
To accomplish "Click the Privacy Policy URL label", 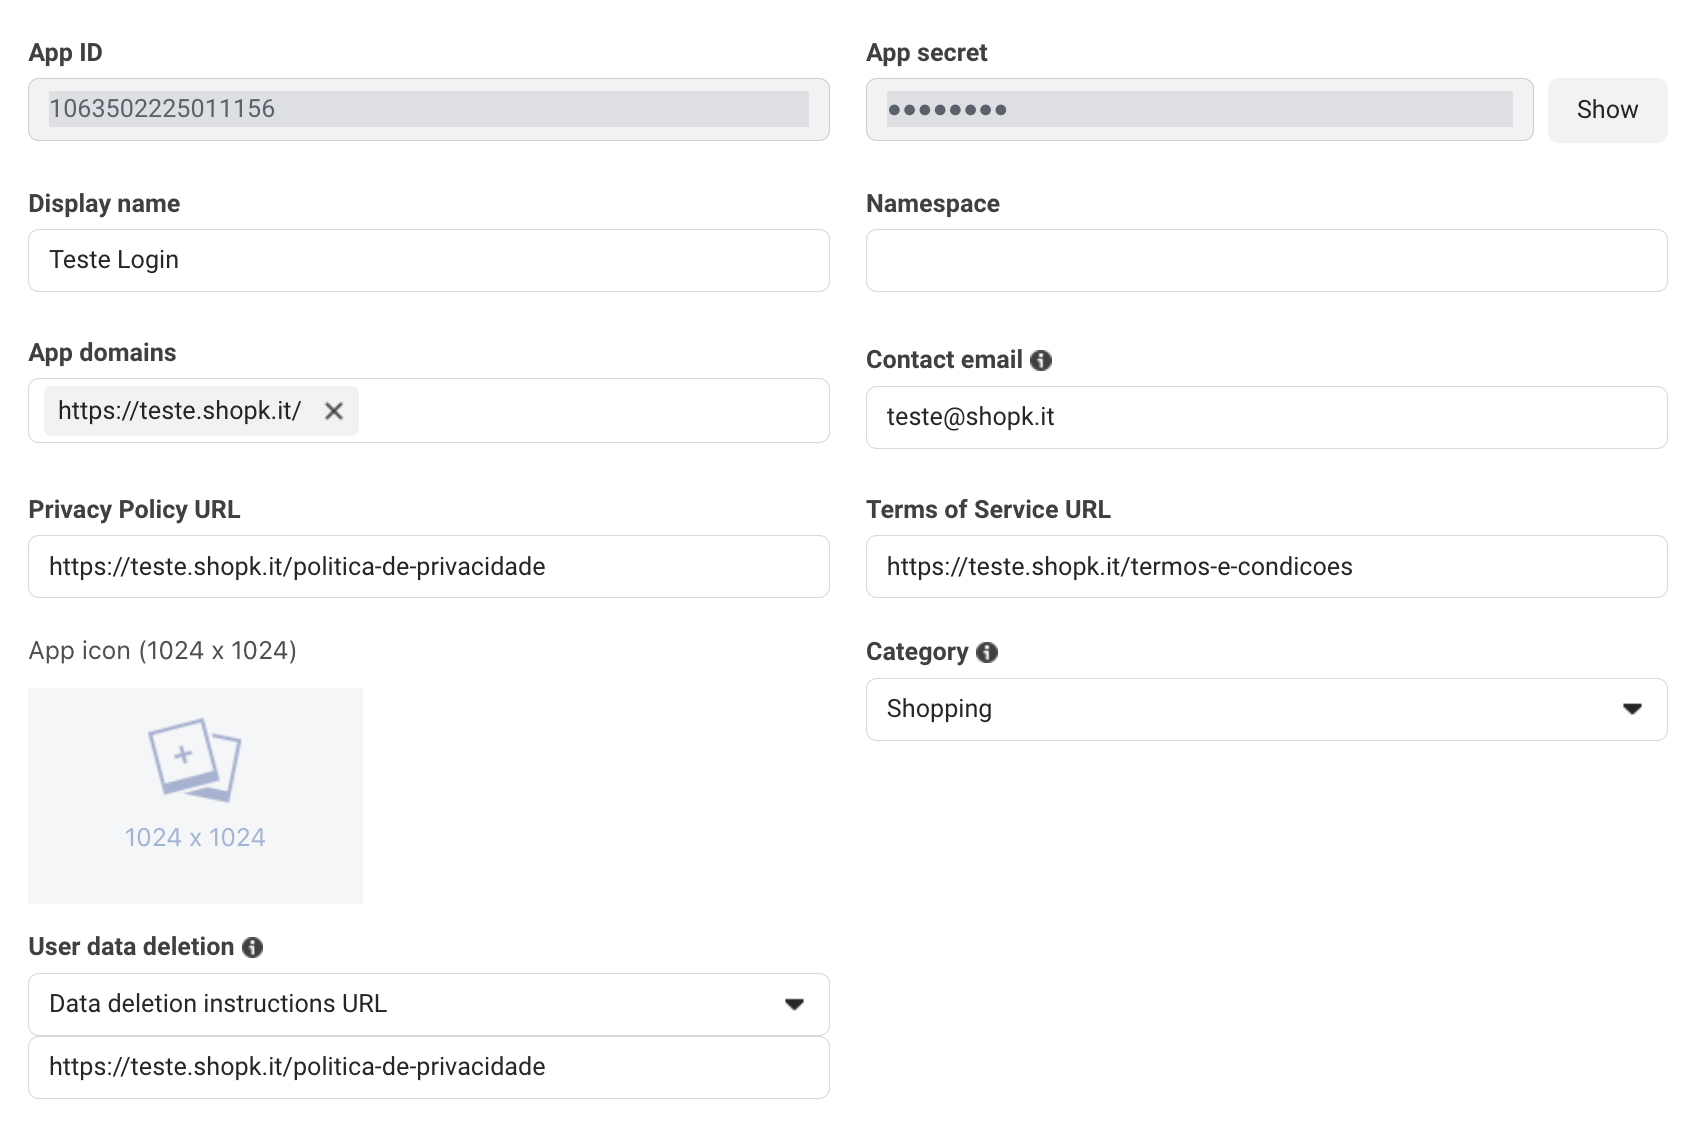I will click(134, 510).
